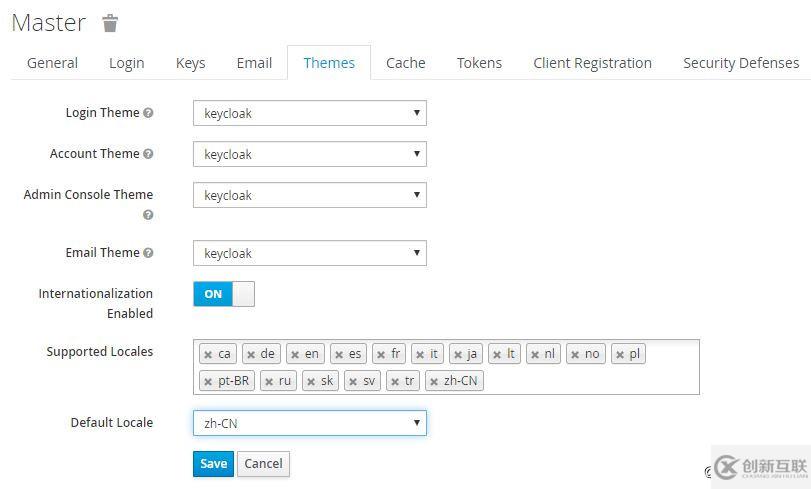Open the Login Theme dropdown

point(309,113)
